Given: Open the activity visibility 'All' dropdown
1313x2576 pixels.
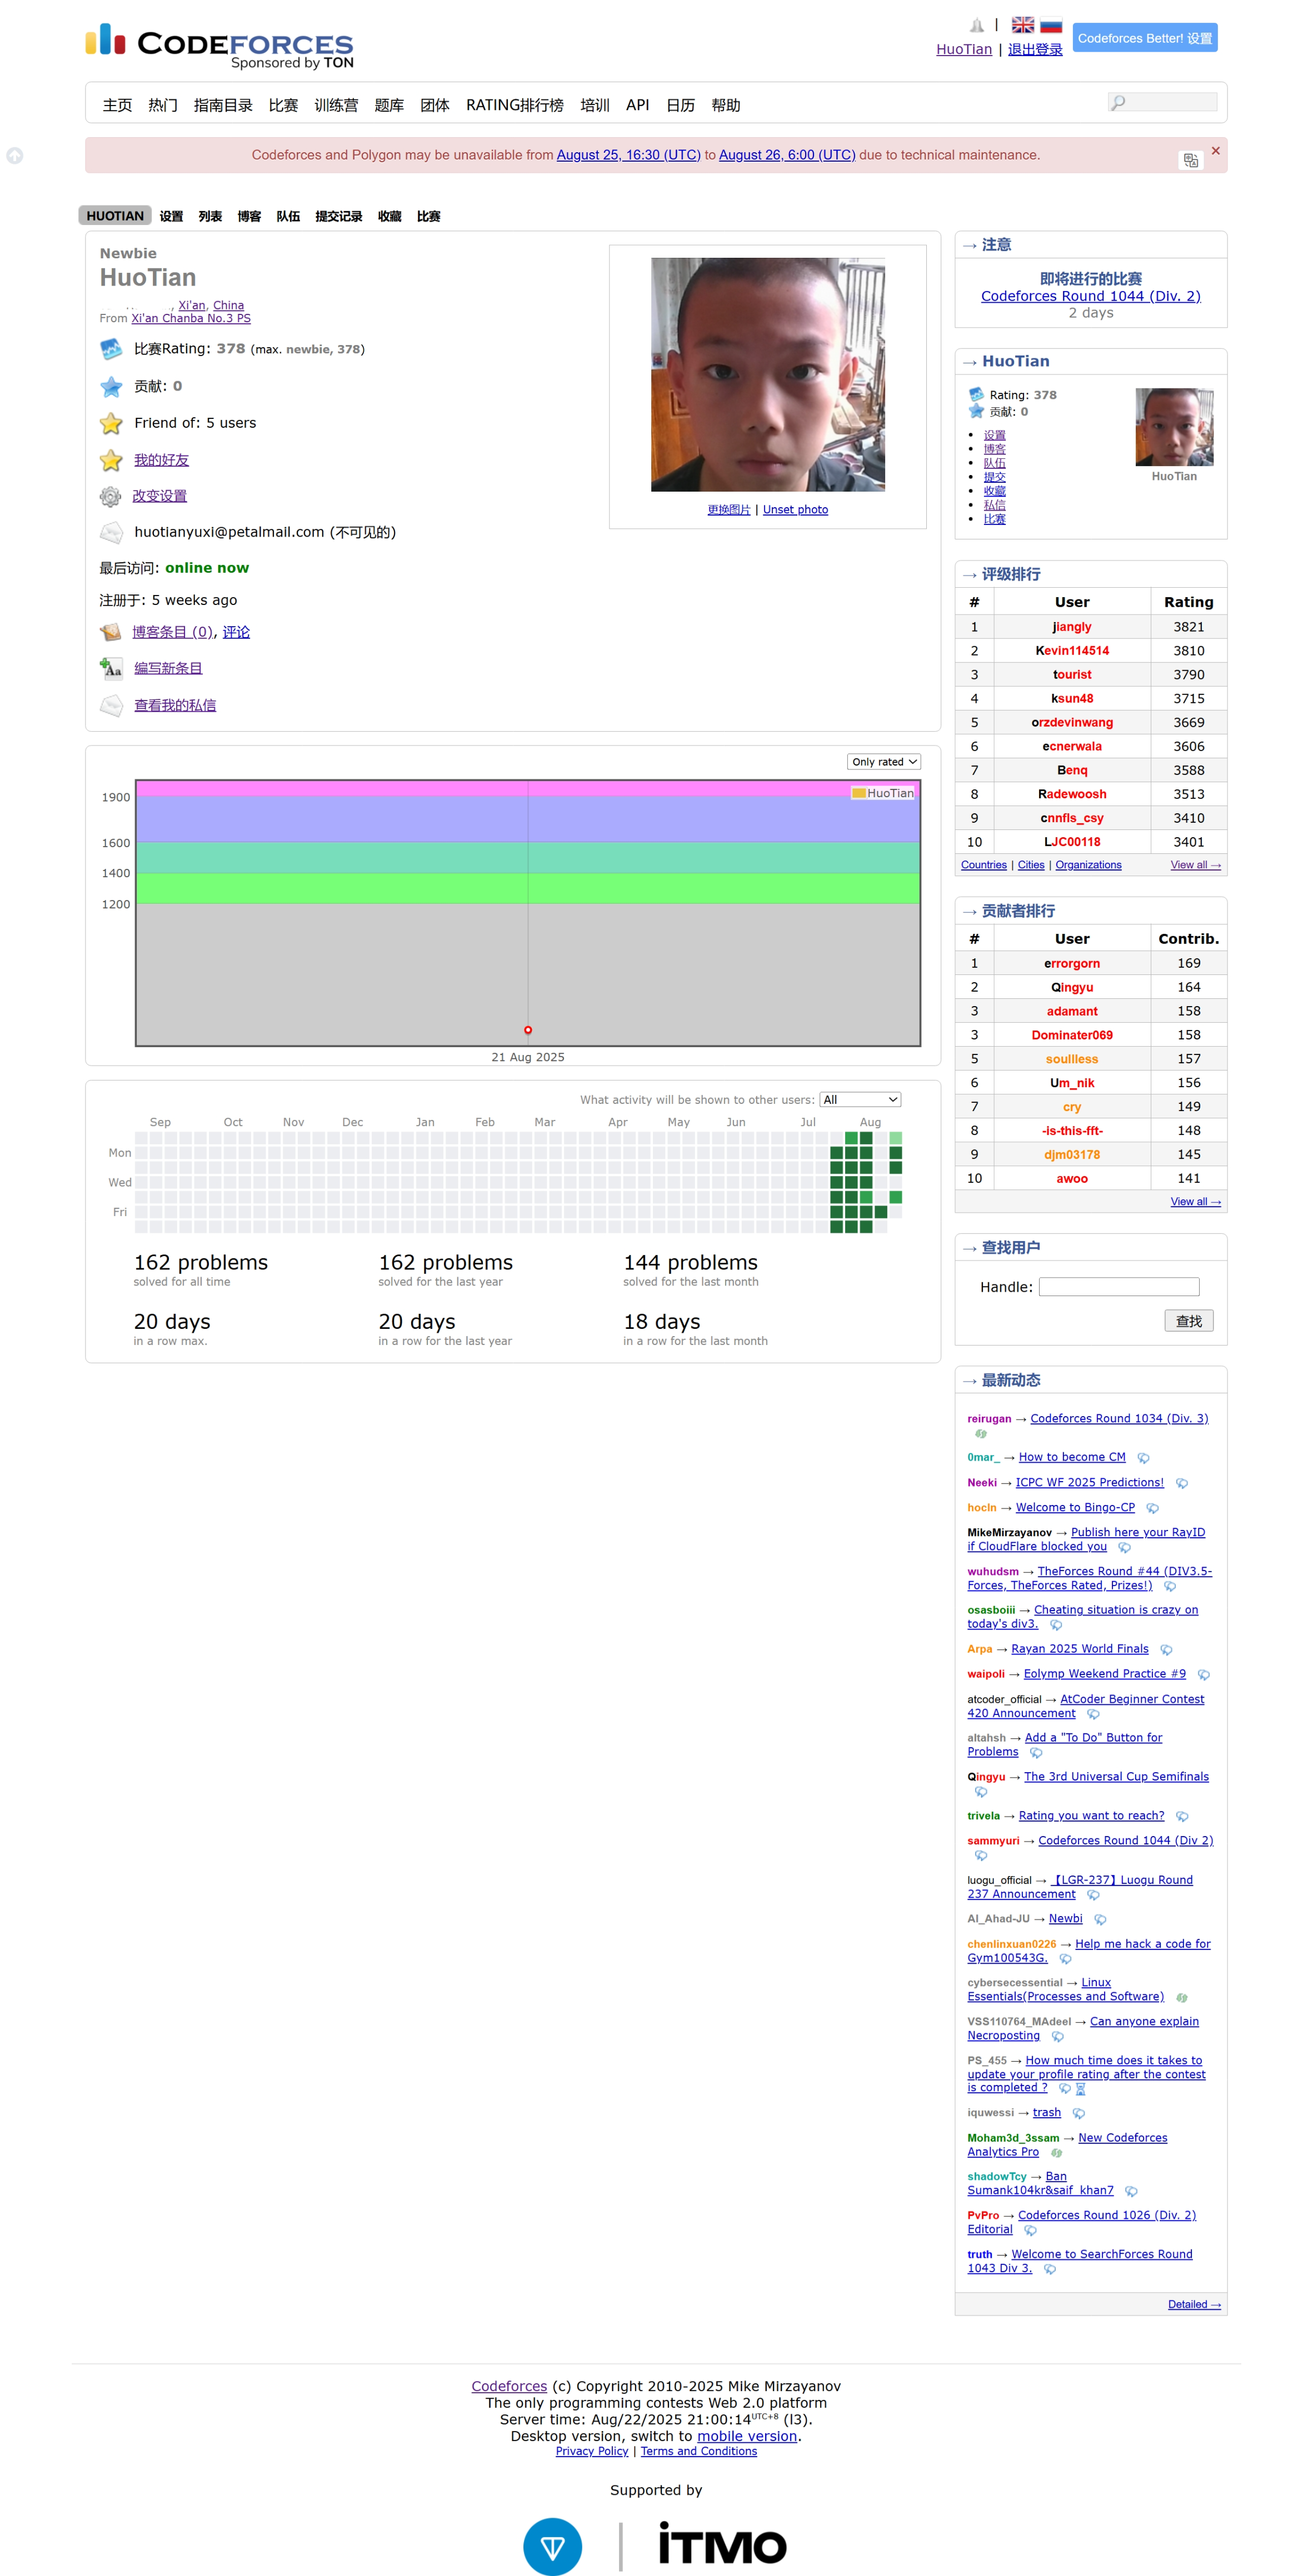Looking at the screenshot, I should (859, 1099).
